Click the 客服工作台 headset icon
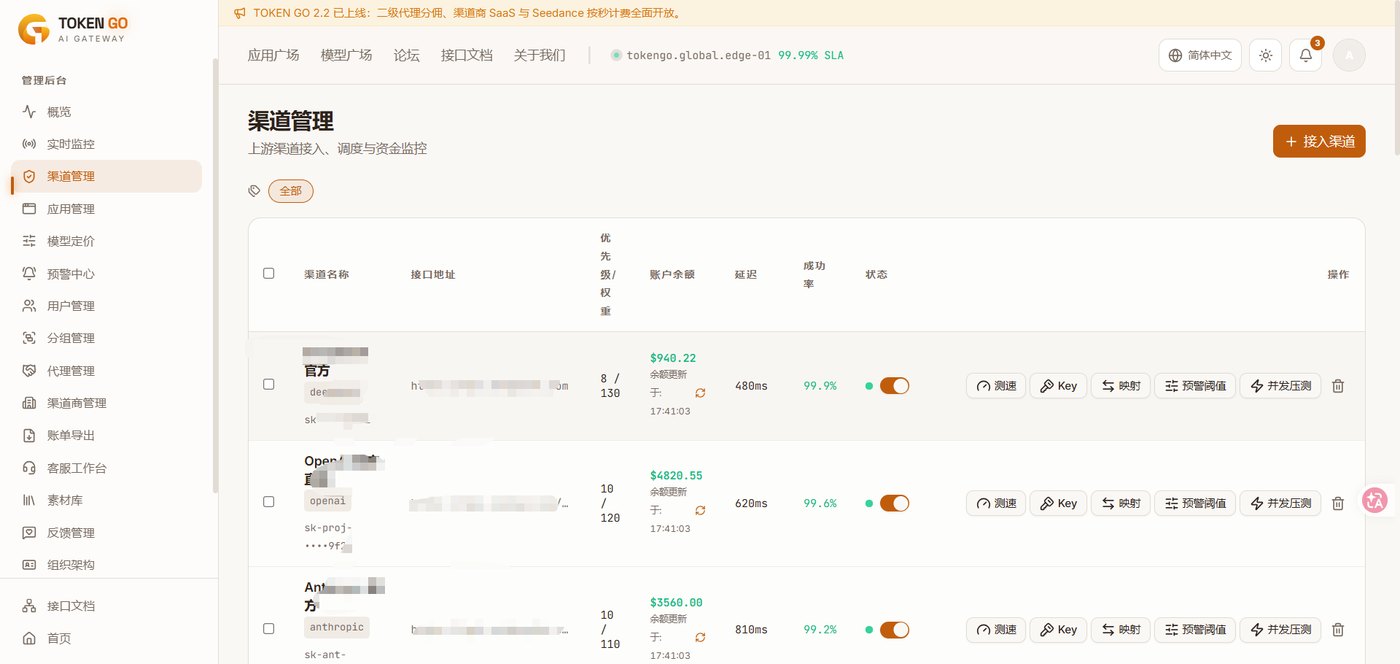 29,468
